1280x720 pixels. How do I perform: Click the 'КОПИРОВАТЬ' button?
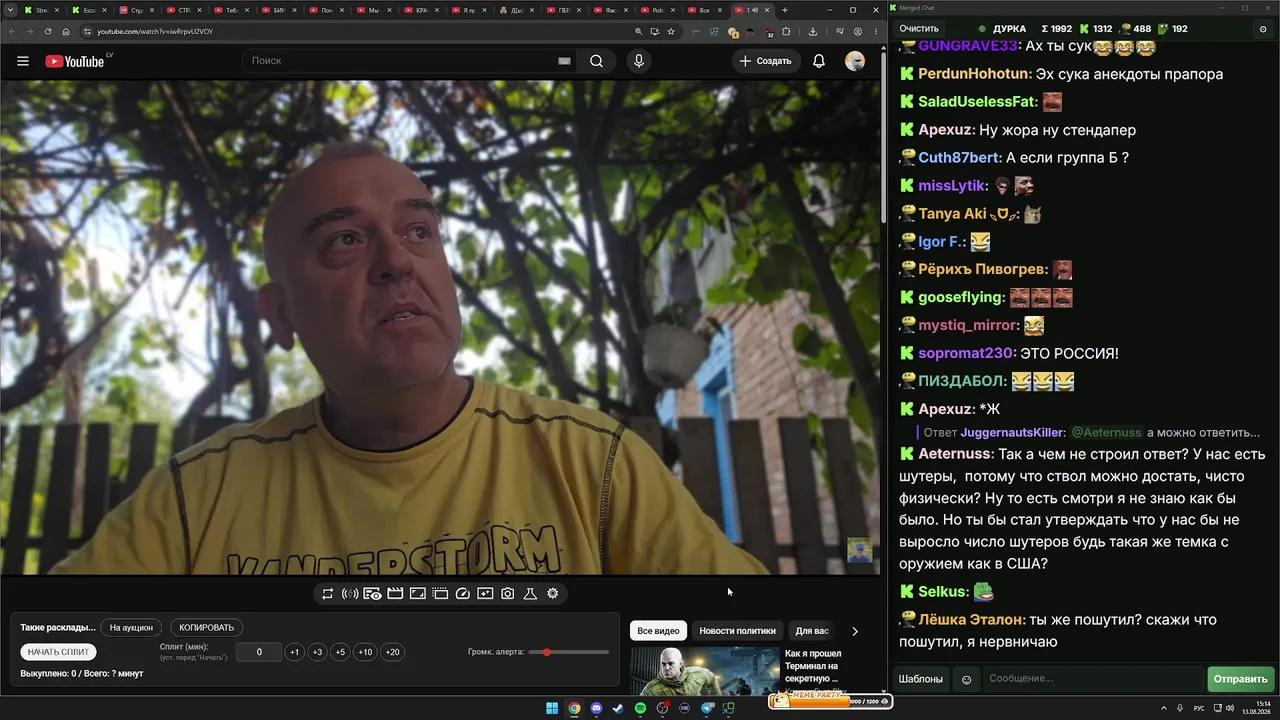[207, 628]
